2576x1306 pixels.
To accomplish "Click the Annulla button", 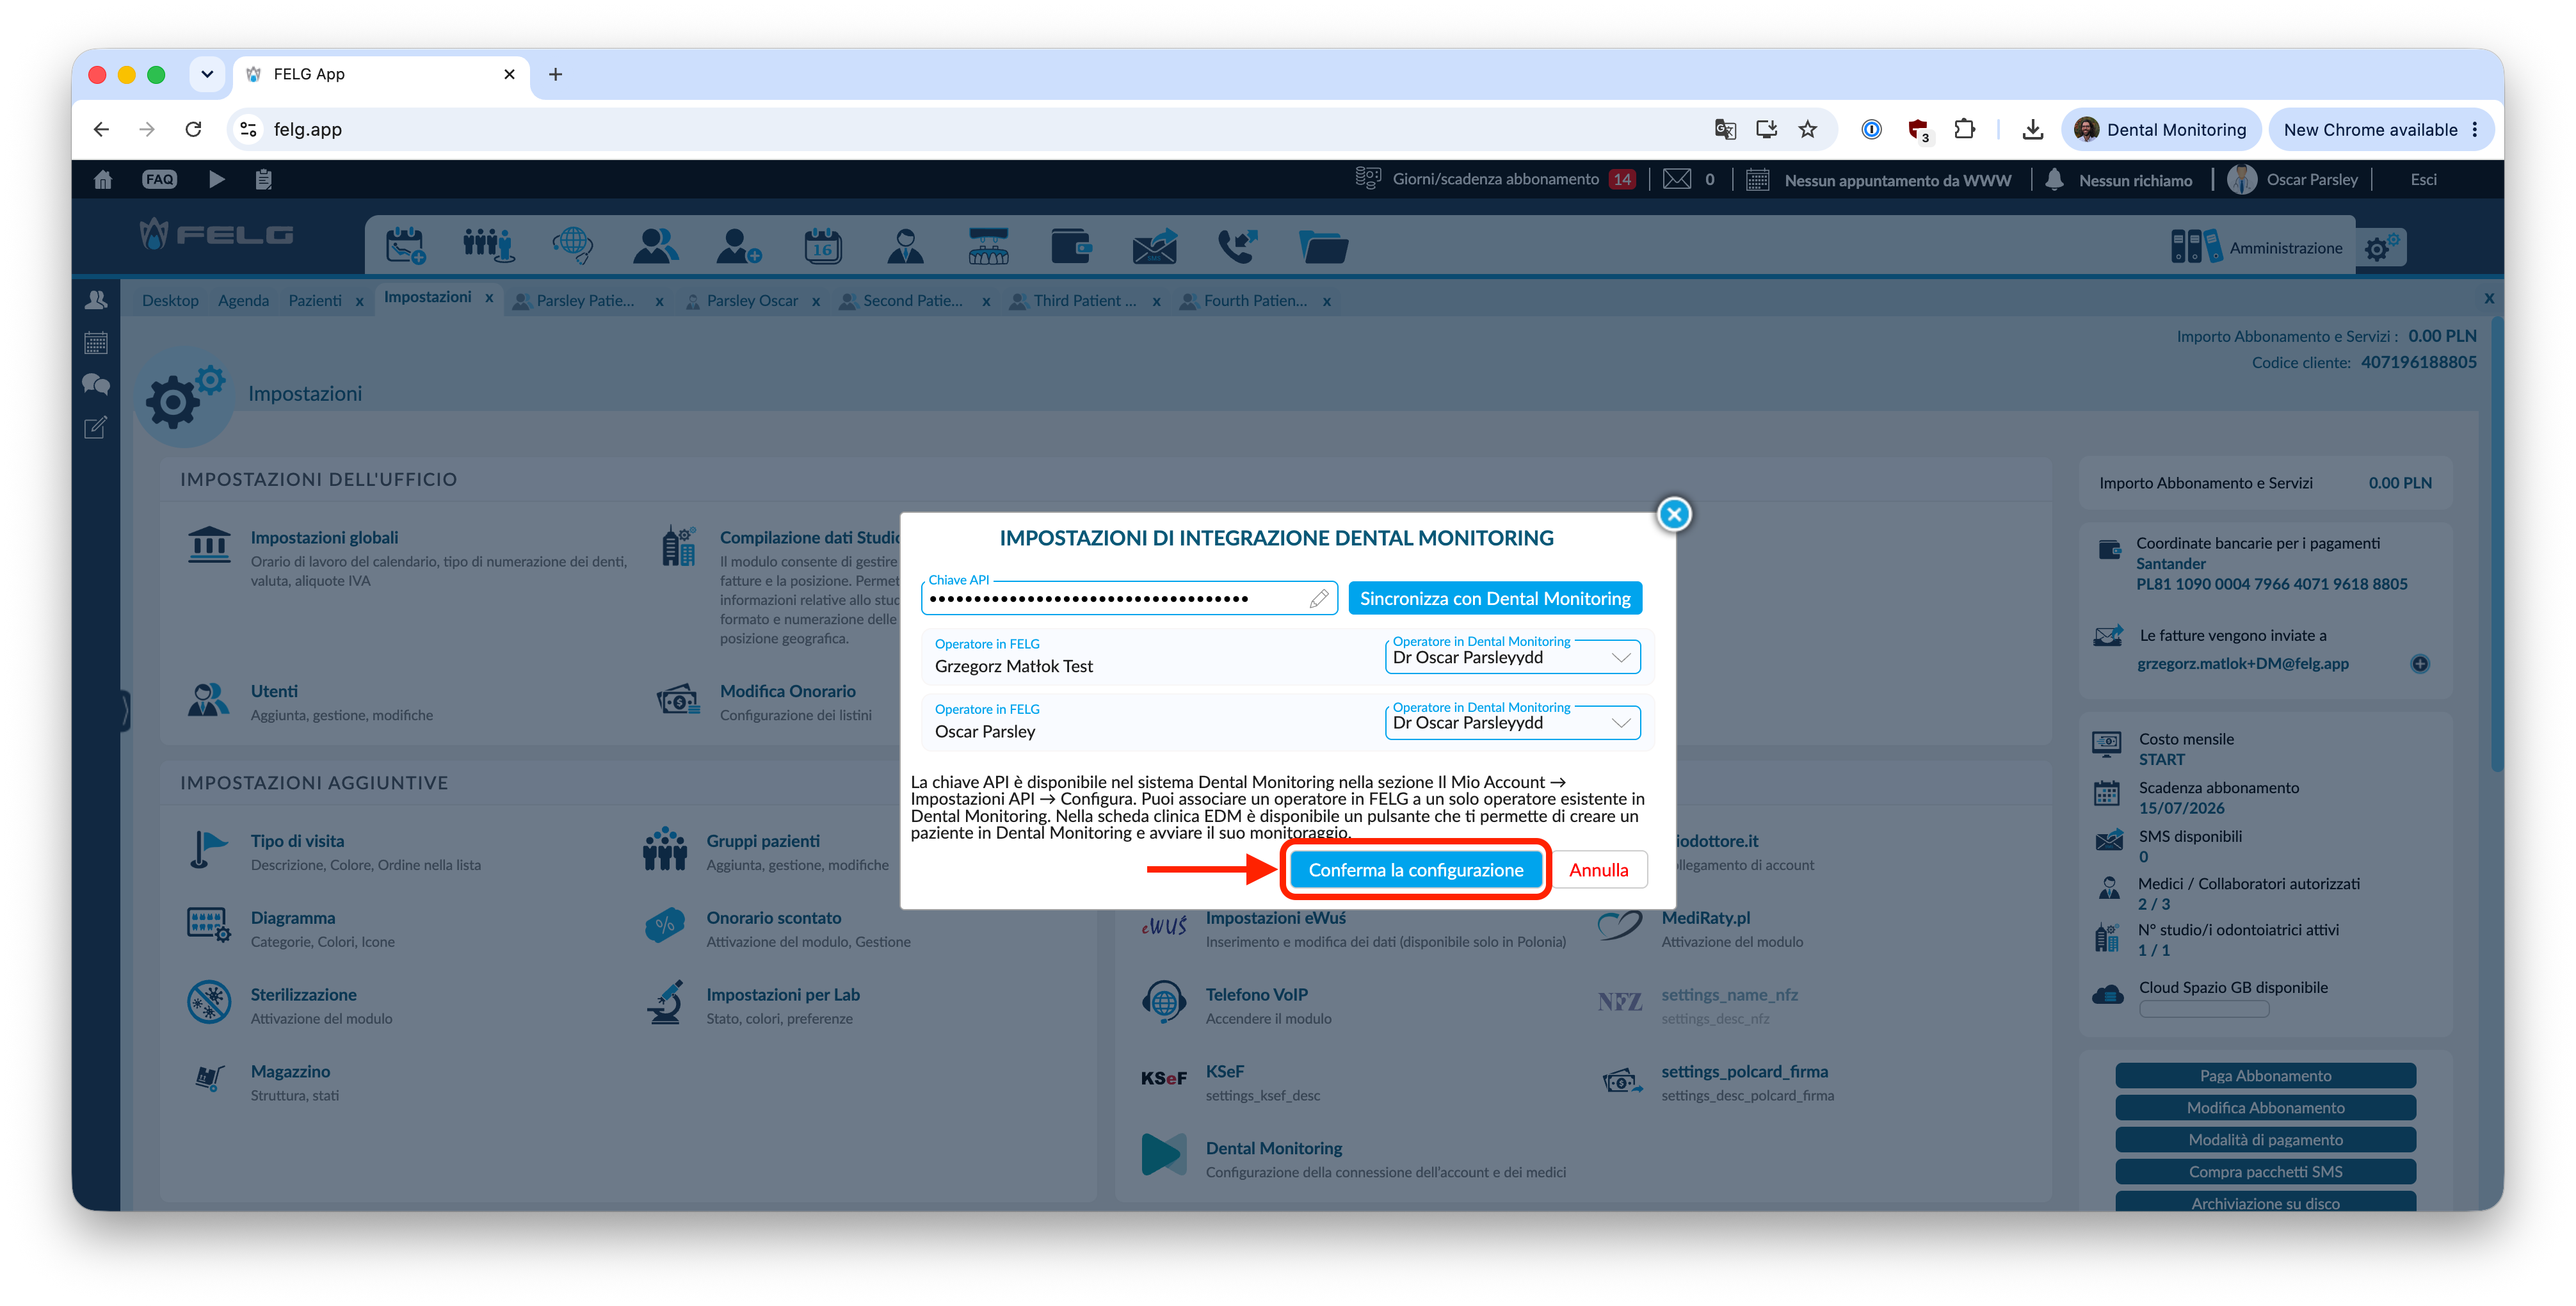I will coord(1598,869).
